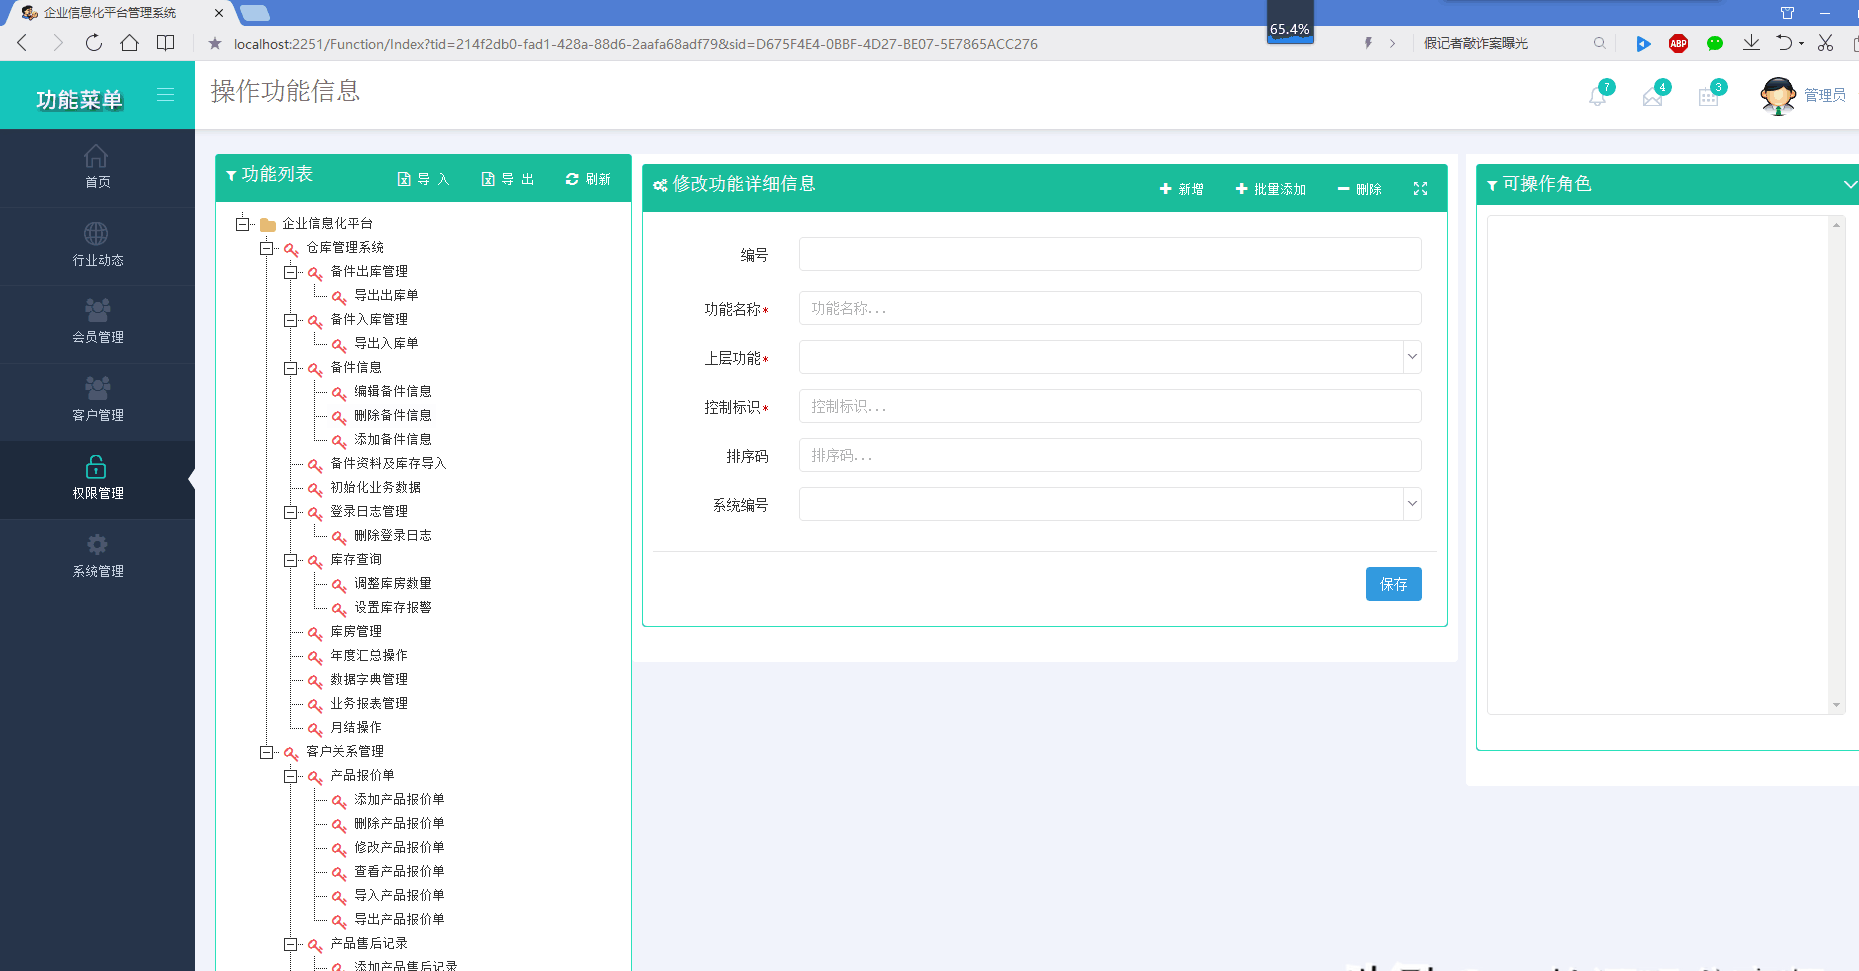
Task: Open the browser reading mode icon
Action: point(166,43)
